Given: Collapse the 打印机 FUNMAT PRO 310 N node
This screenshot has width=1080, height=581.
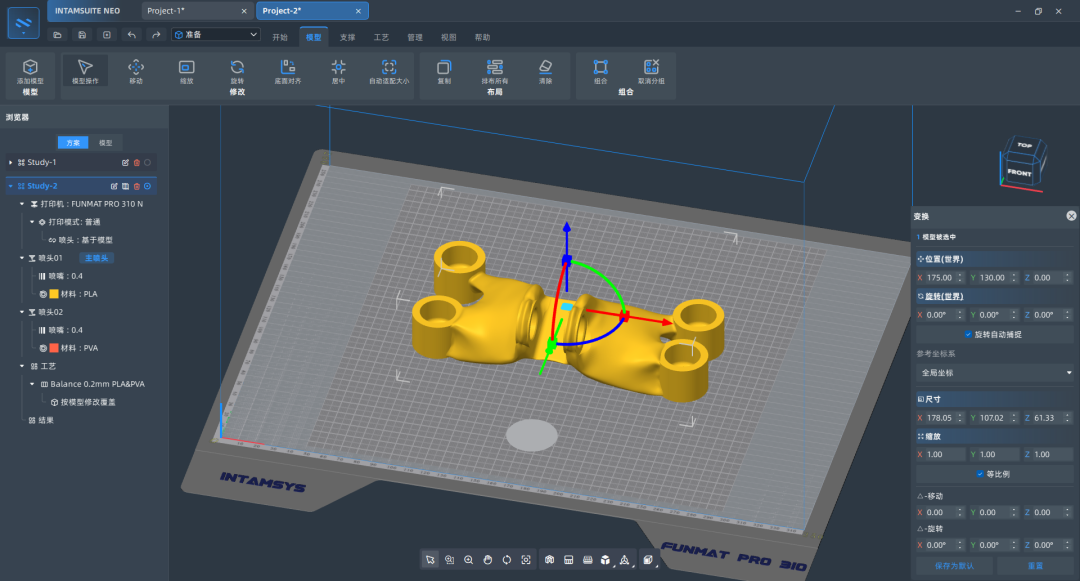Looking at the screenshot, I should (x=22, y=204).
